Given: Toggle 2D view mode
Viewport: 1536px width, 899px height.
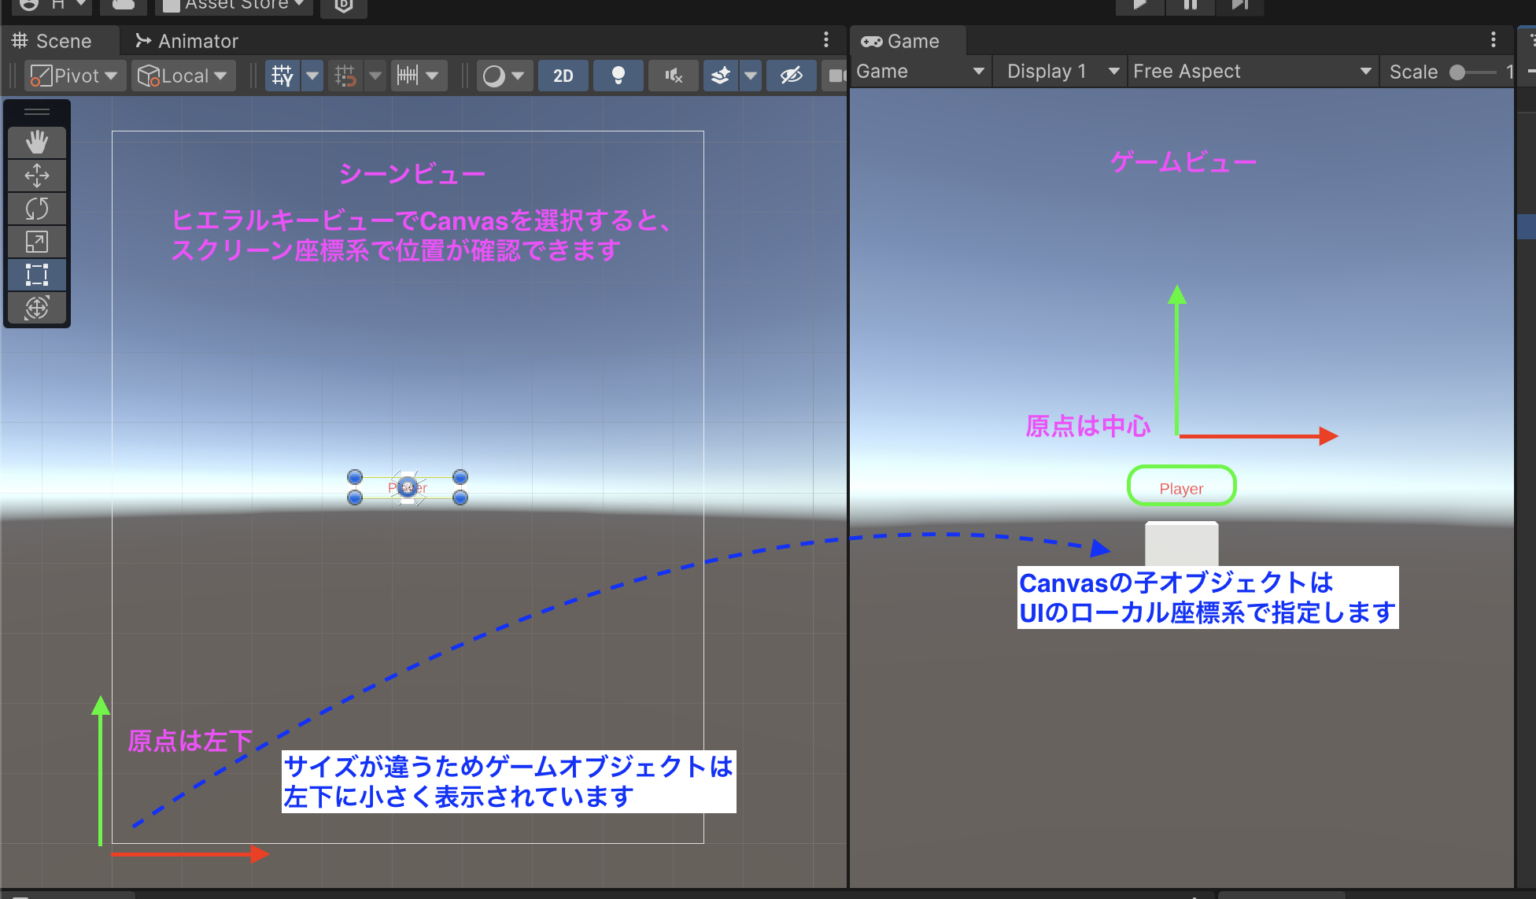Looking at the screenshot, I should tap(563, 75).
